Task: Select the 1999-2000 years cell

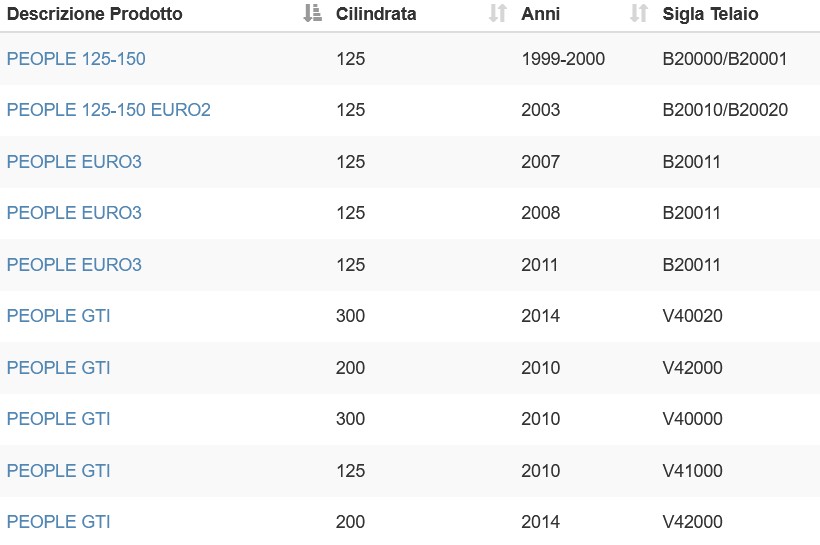Action: [x=563, y=59]
